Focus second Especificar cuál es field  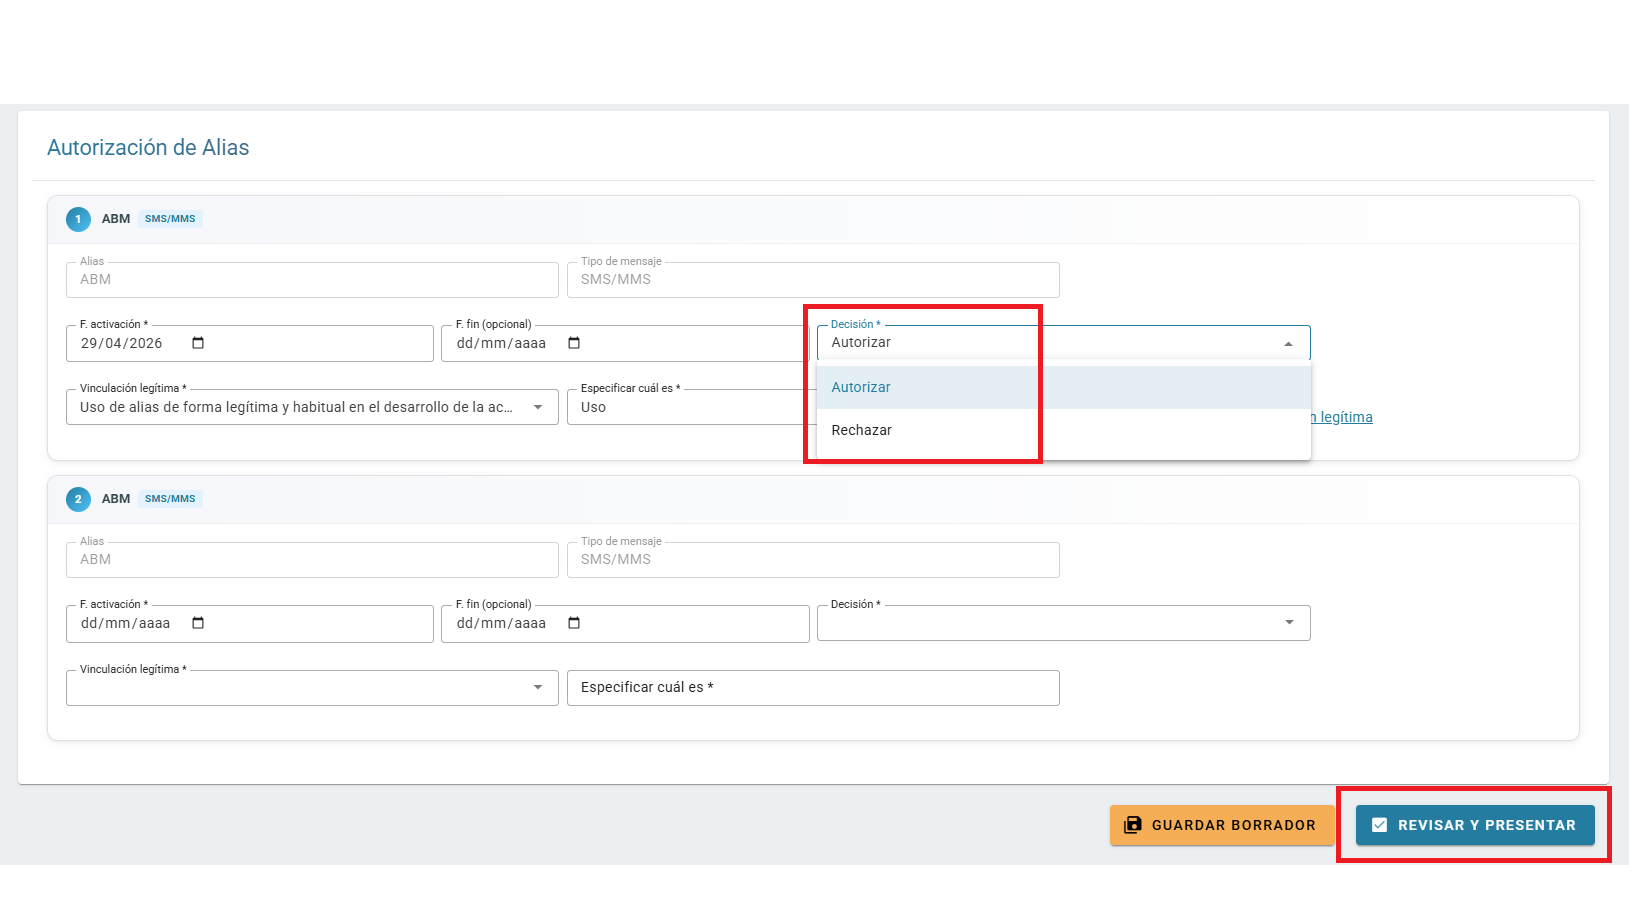(813, 688)
